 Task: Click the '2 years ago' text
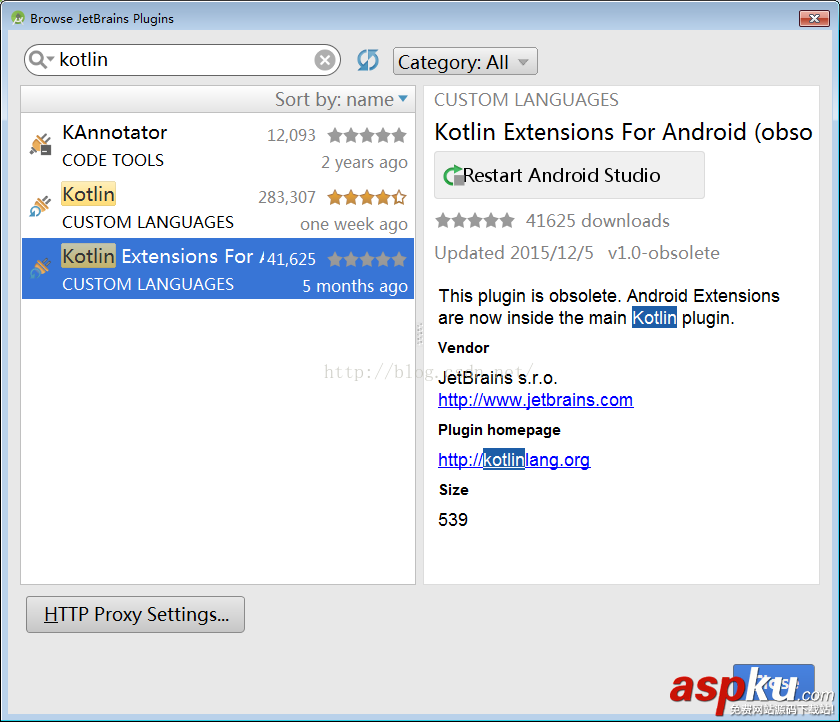tap(364, 162)
